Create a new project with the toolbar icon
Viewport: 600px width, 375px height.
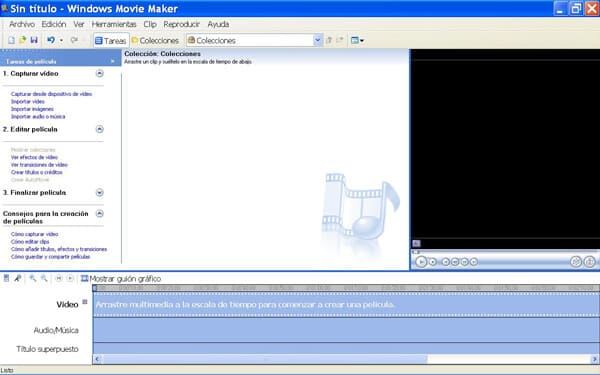(11, 40)
